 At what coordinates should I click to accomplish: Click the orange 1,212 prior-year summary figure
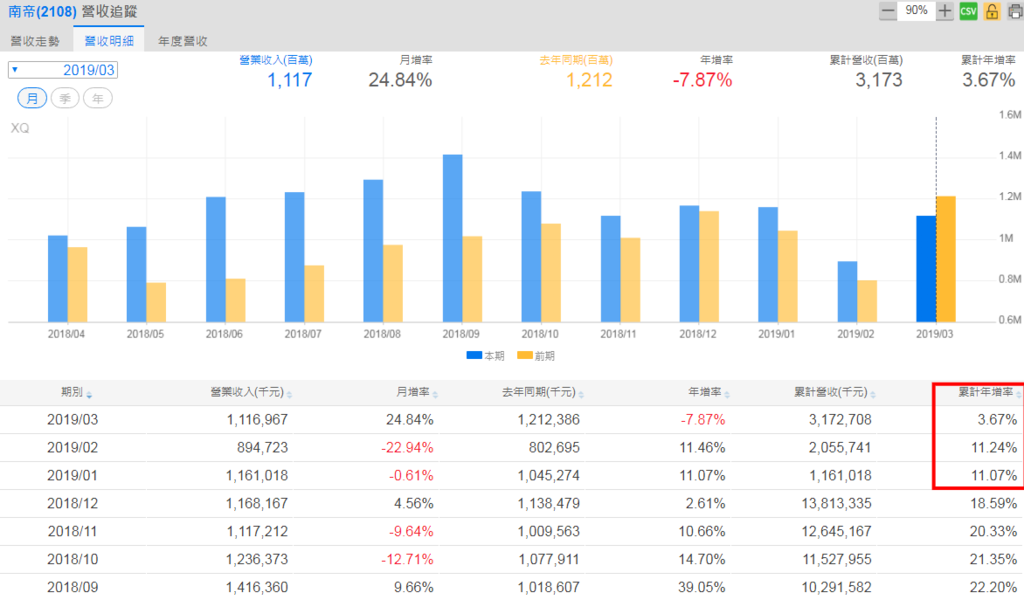[589, 80]
